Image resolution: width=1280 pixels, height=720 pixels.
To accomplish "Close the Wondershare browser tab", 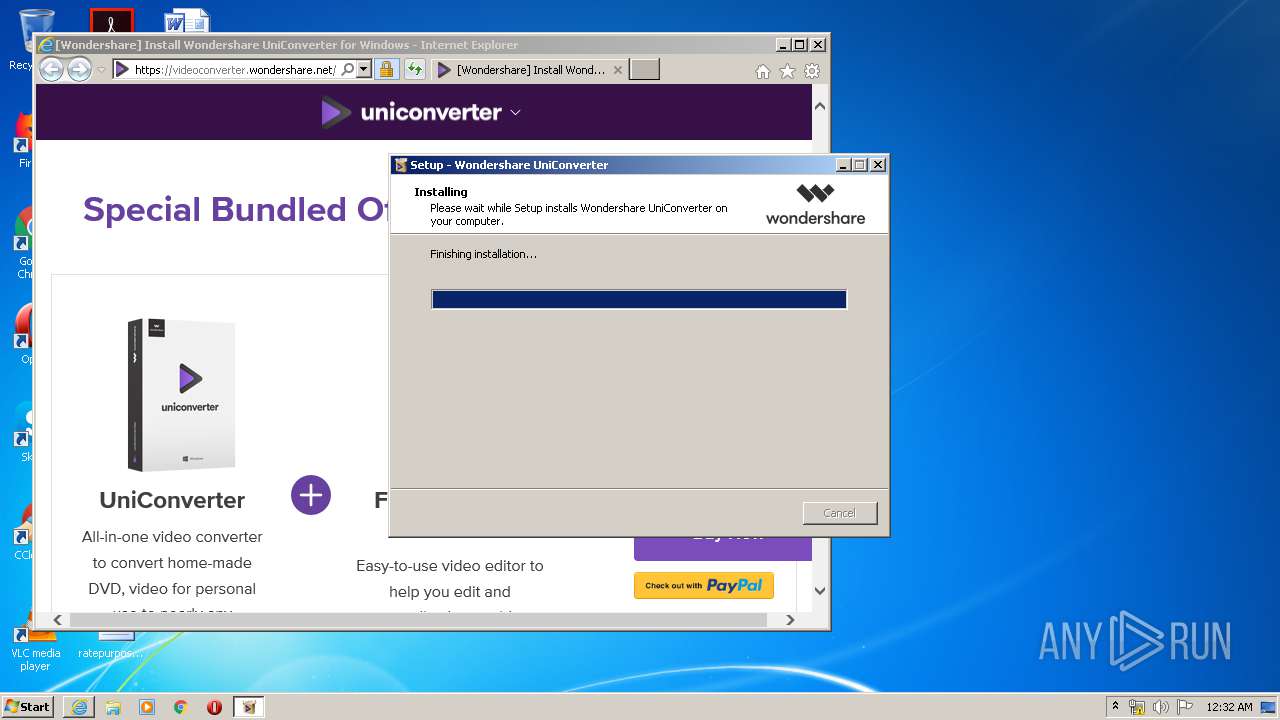I will coord(618,70).
